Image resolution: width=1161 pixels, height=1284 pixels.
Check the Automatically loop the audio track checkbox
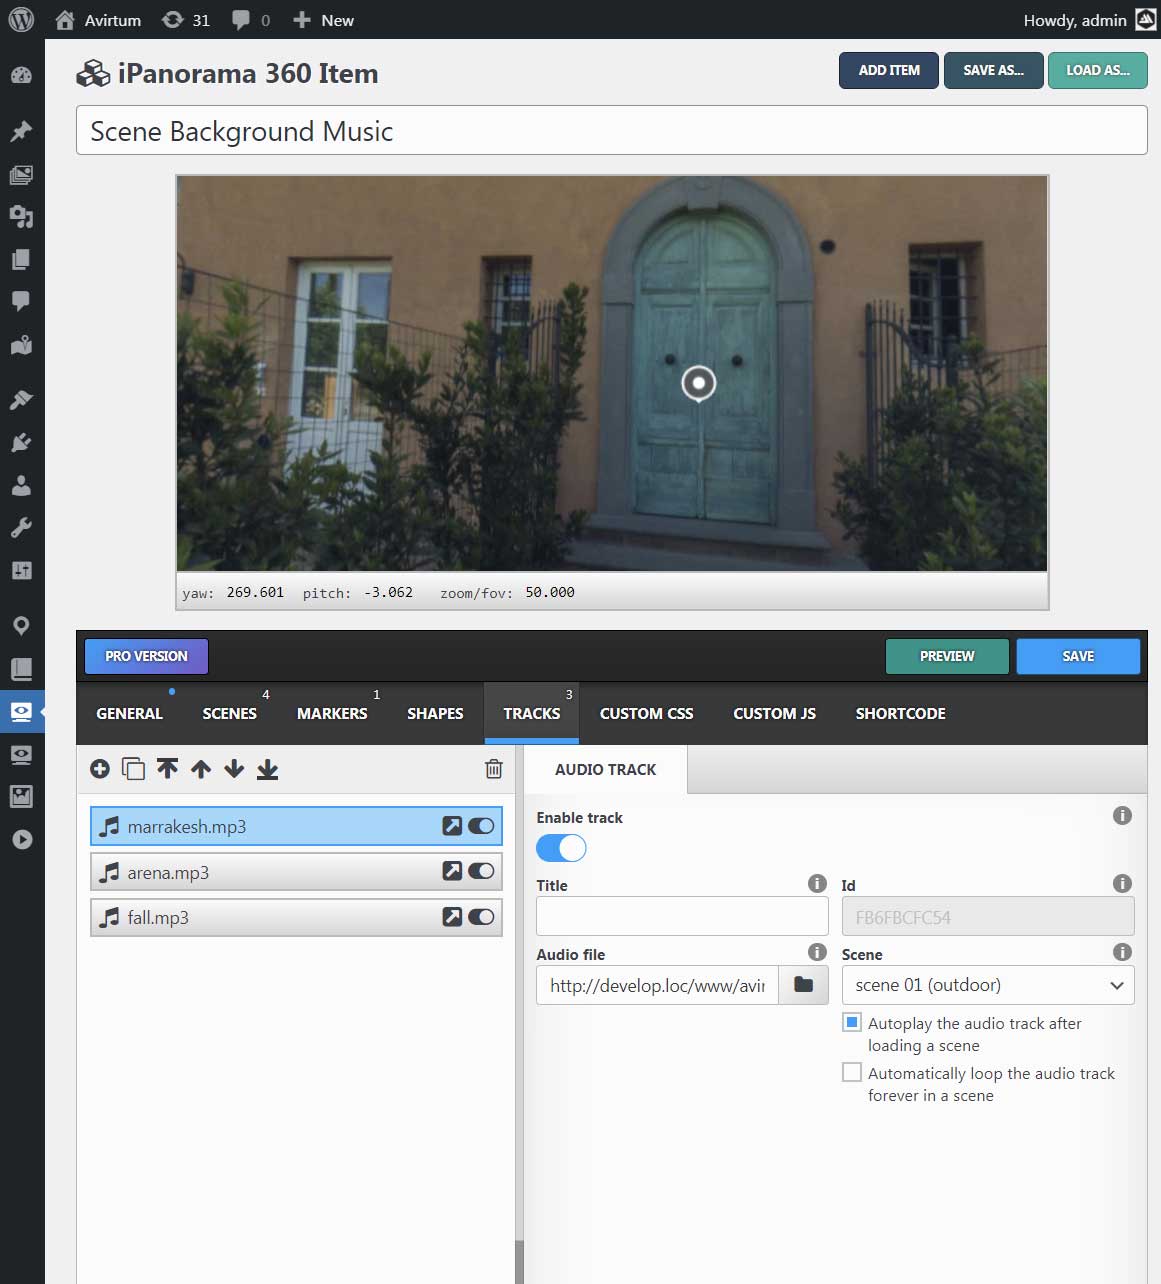coord(852,1072)
